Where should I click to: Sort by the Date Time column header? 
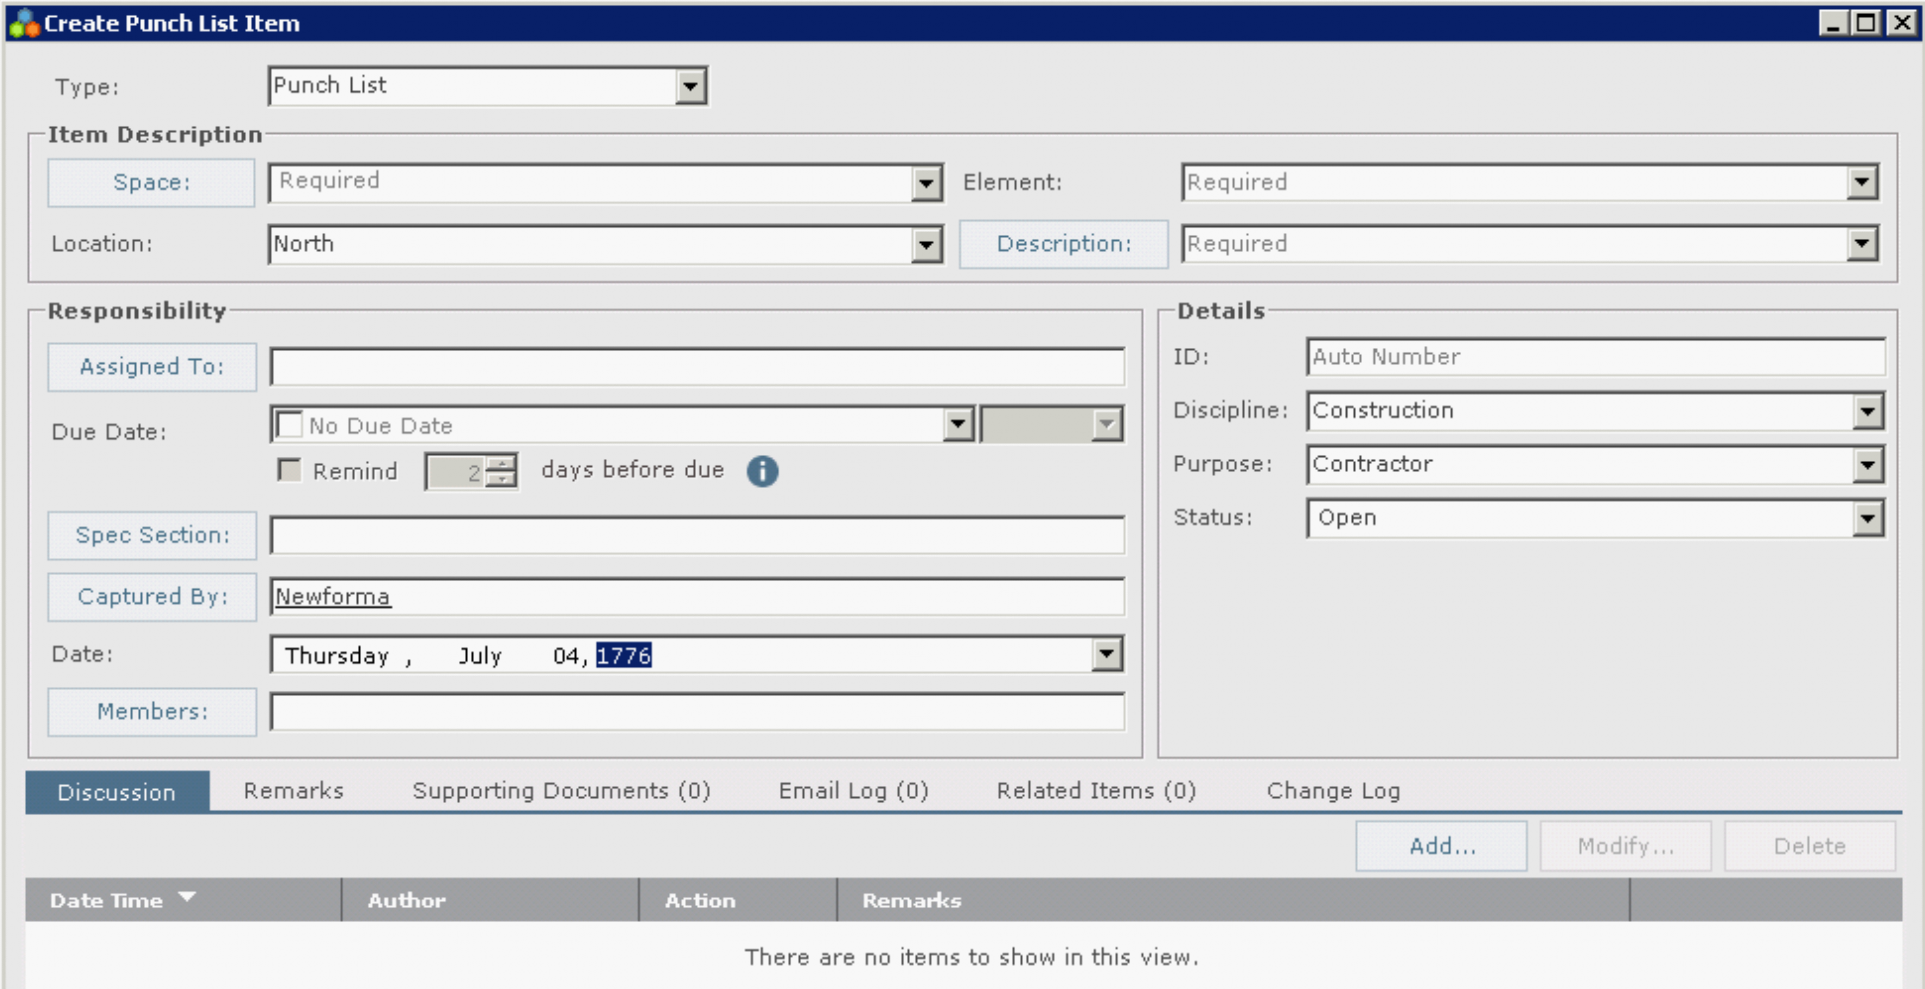183,900
